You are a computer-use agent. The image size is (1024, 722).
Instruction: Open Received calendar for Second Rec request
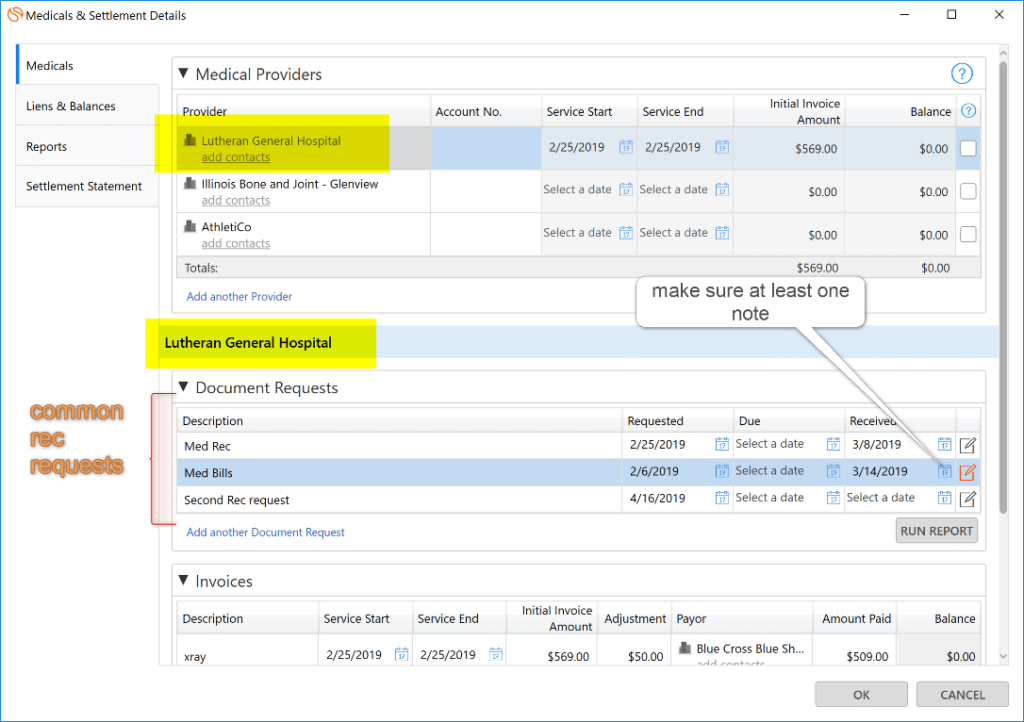(944, 497)
